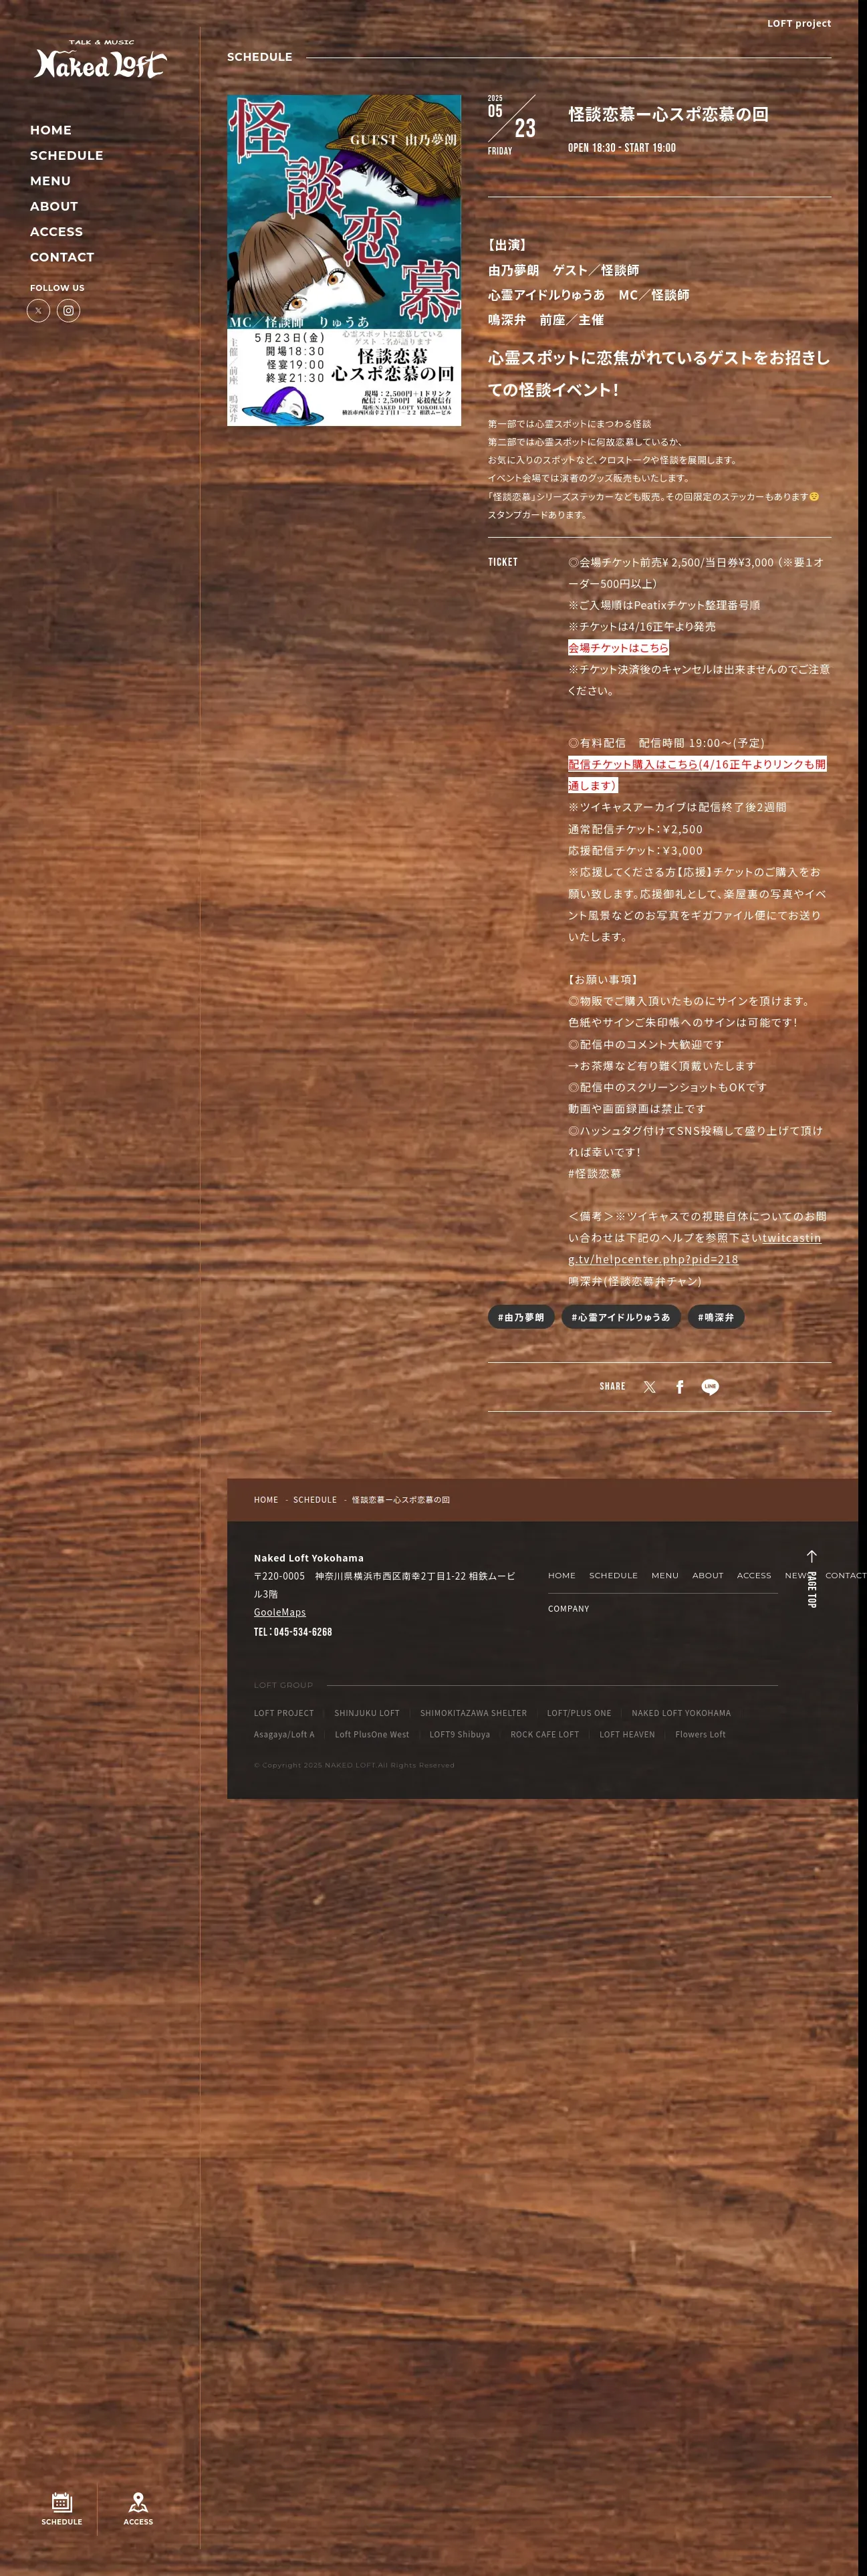Share this event on Facebook
This screenshot has width=867, height=2576.
pos(680,1387)
